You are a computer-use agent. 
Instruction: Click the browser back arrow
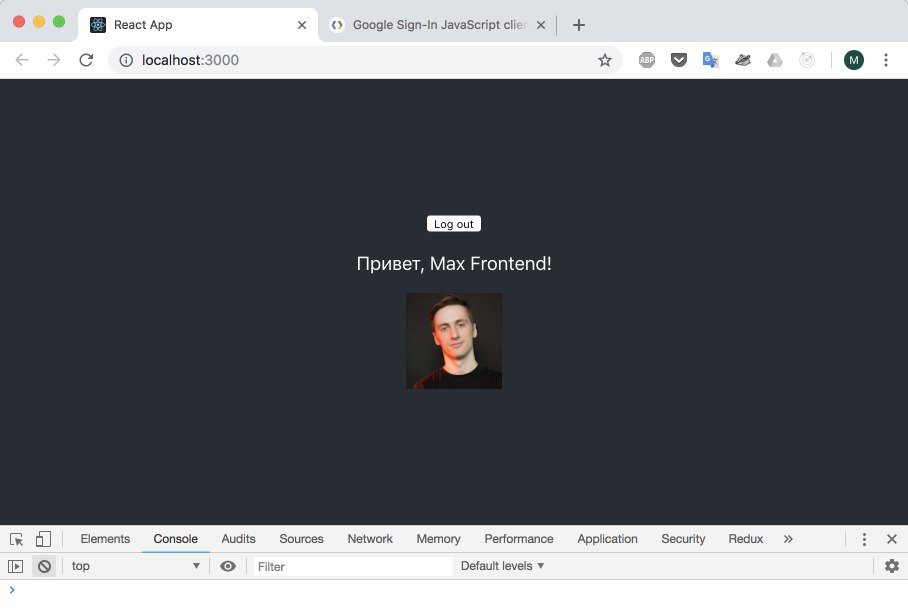click(22, 60)
